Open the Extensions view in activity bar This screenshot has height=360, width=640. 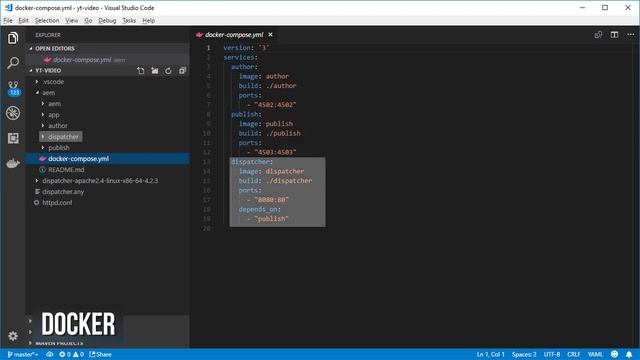point(13,138)
